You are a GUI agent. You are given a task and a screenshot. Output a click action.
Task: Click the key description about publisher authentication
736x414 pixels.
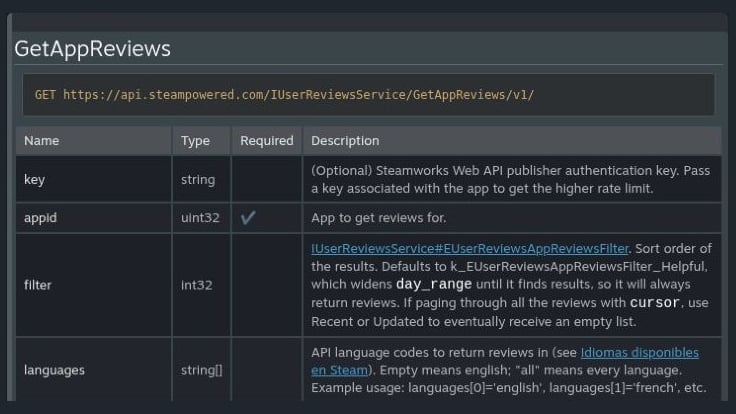click(510, 179)
